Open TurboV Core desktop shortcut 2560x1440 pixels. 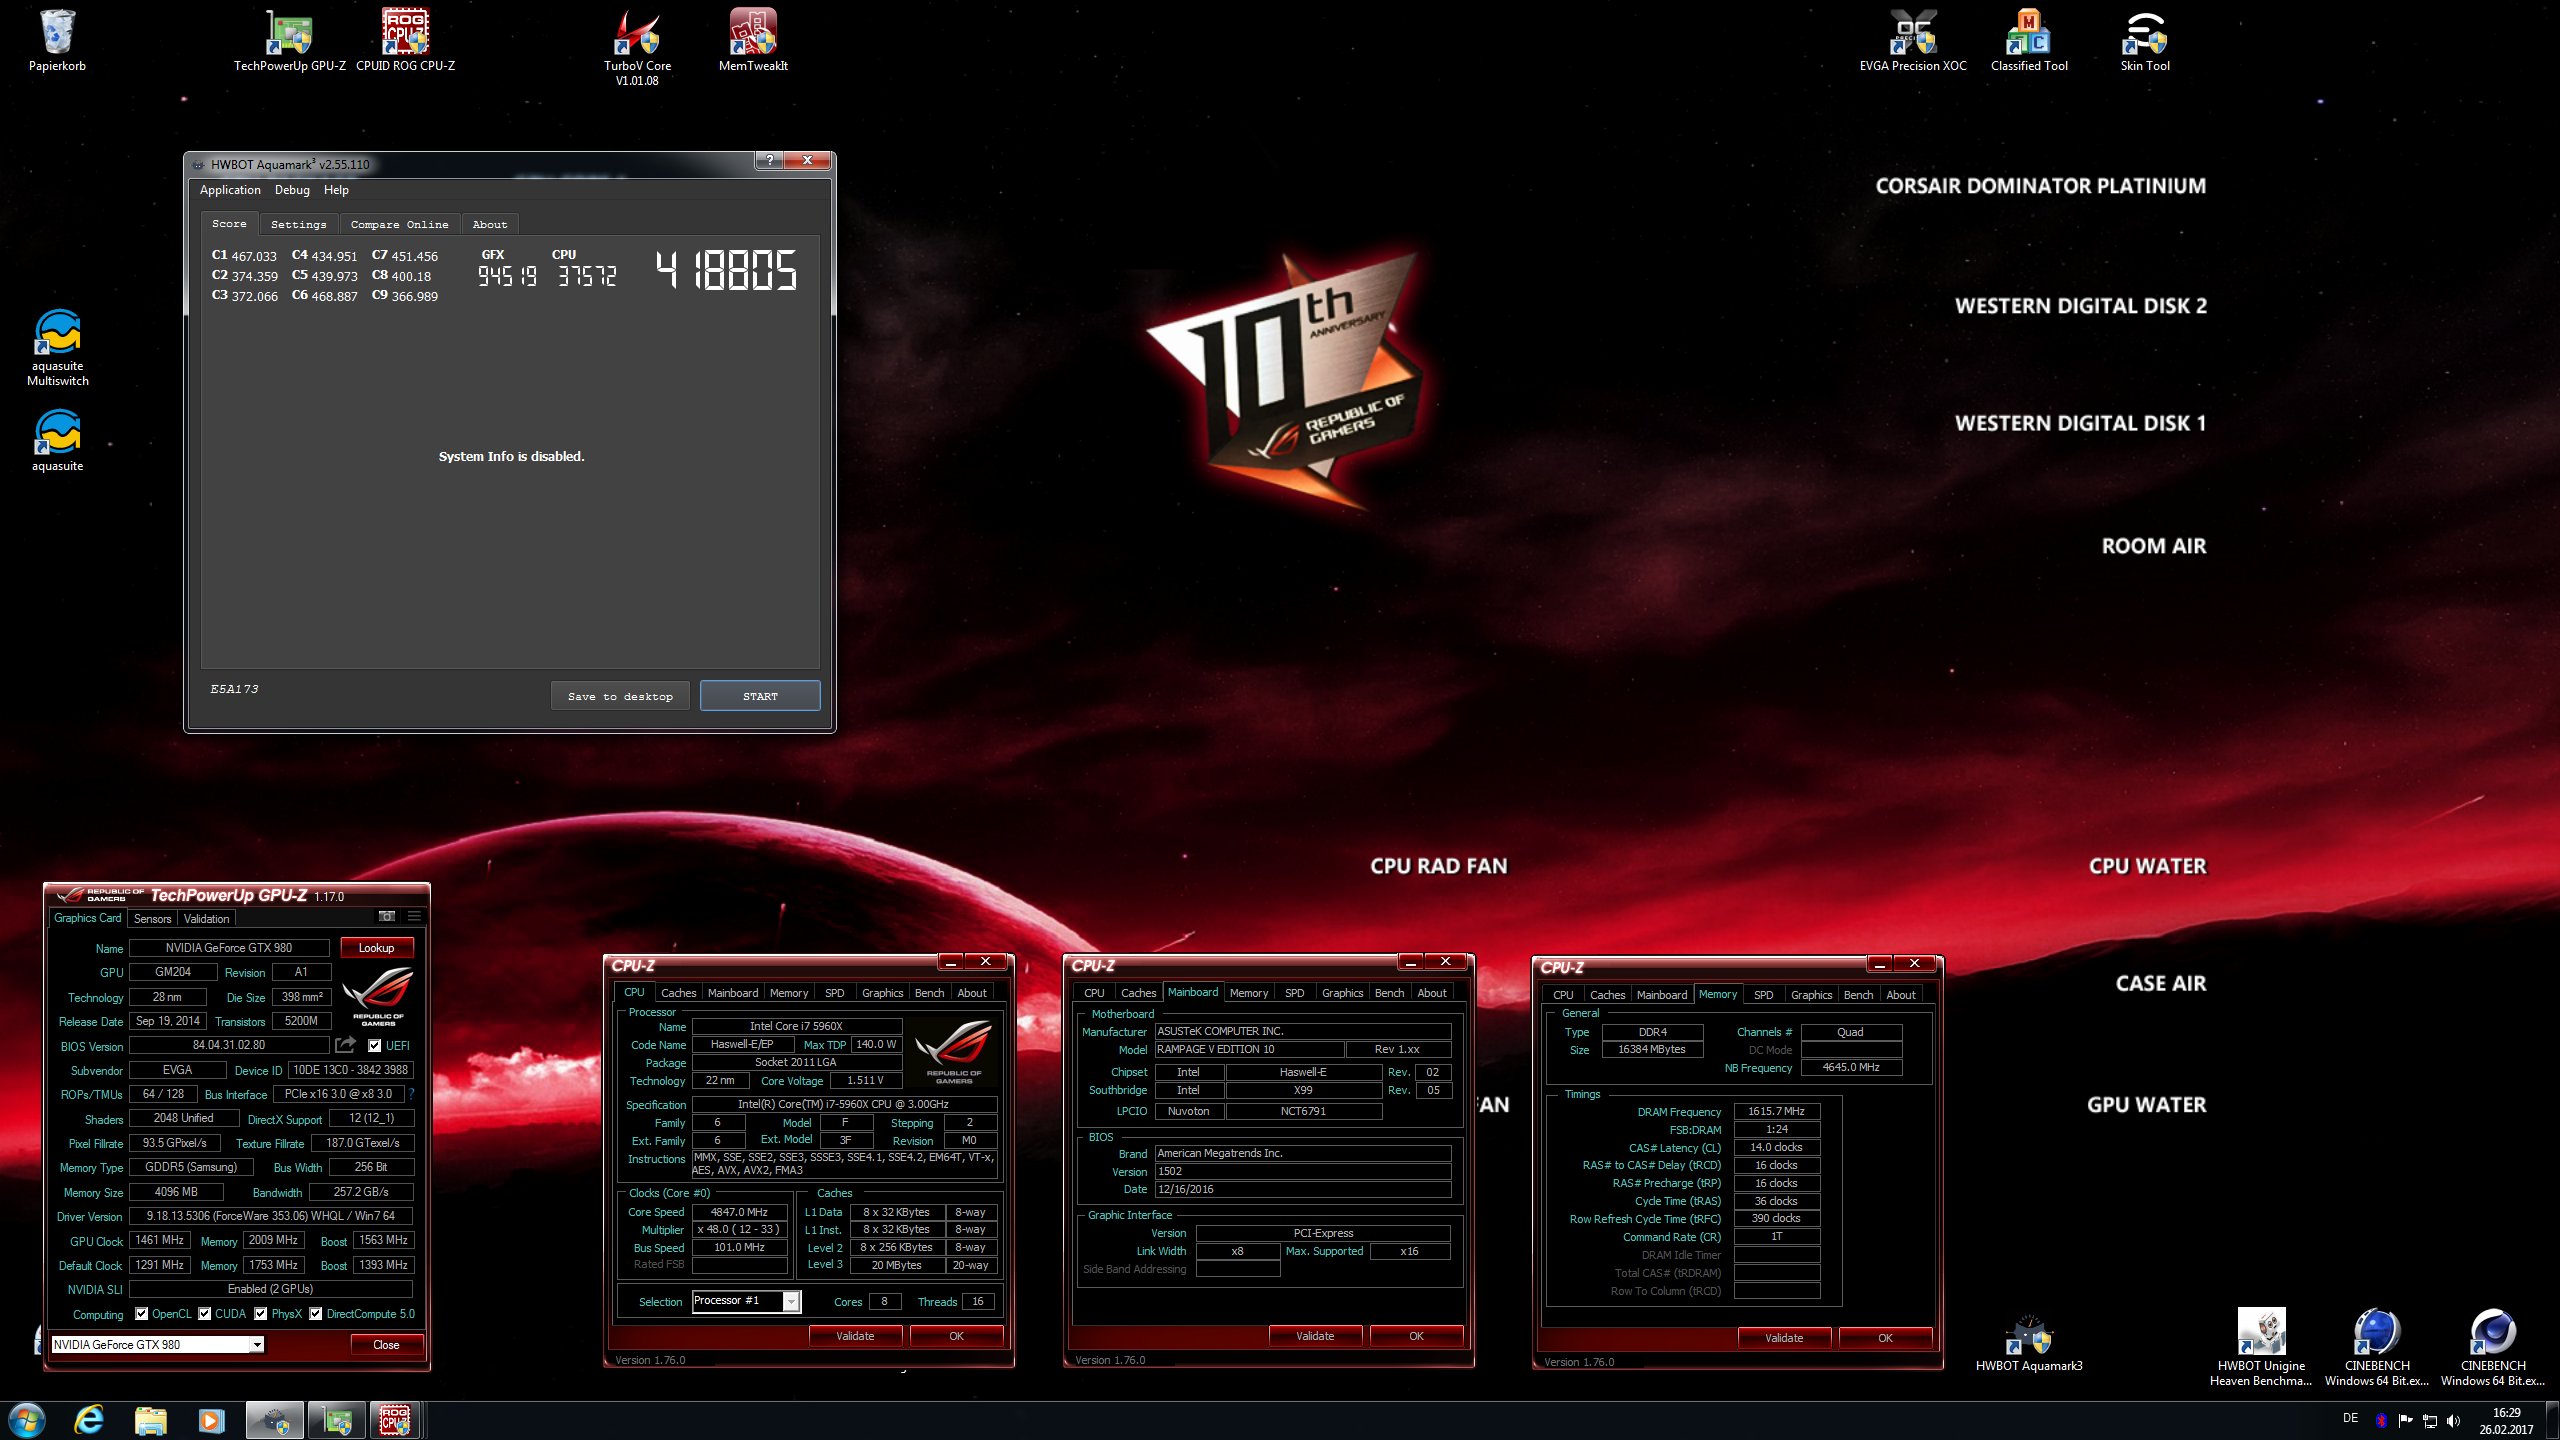[x=637, y=46]
